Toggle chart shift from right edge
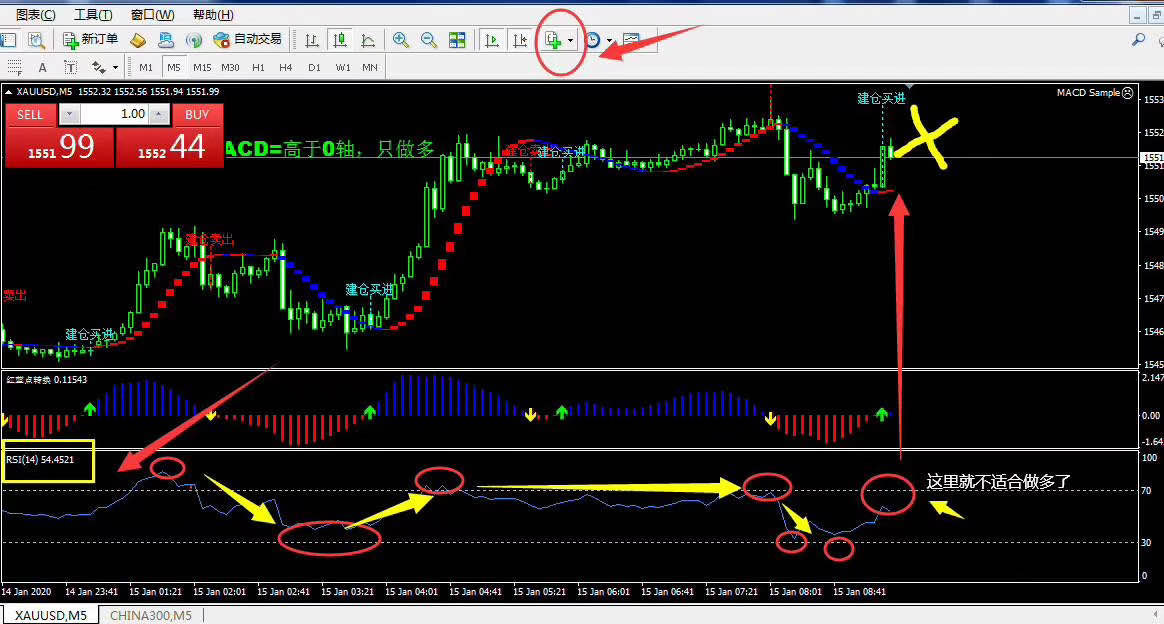This screenshot has width=1164, height=624. pos(520,40)
